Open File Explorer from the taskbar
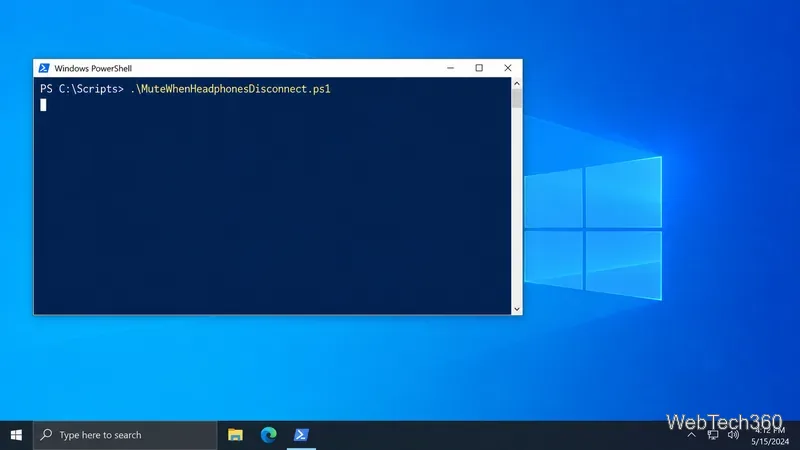Image resolution: width=800 pixels, height=450 pixels. coord(235,435)
